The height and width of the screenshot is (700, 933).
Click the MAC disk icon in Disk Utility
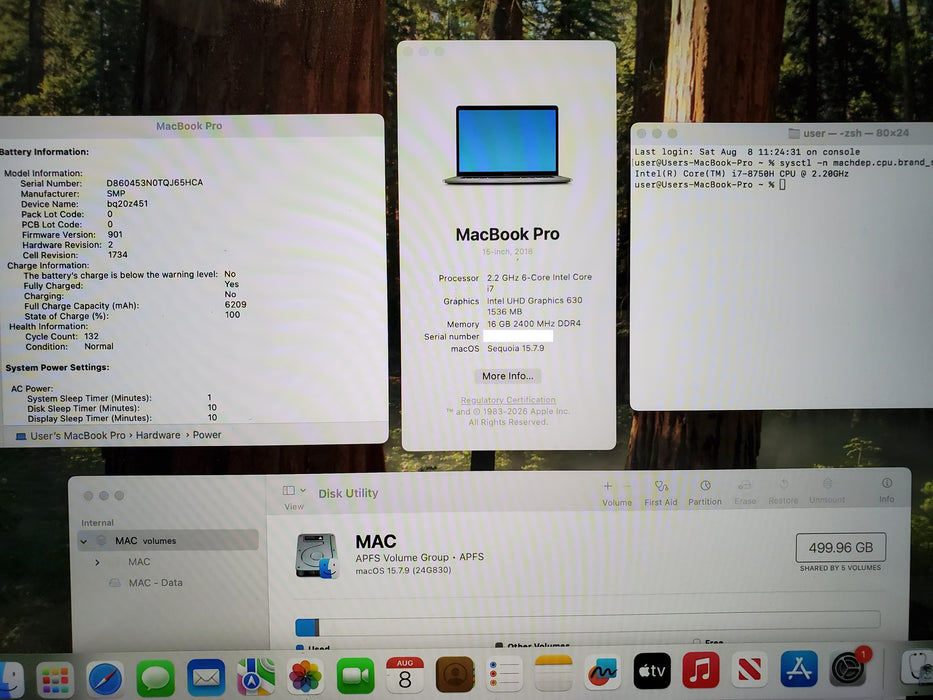(x=317, y=556)
